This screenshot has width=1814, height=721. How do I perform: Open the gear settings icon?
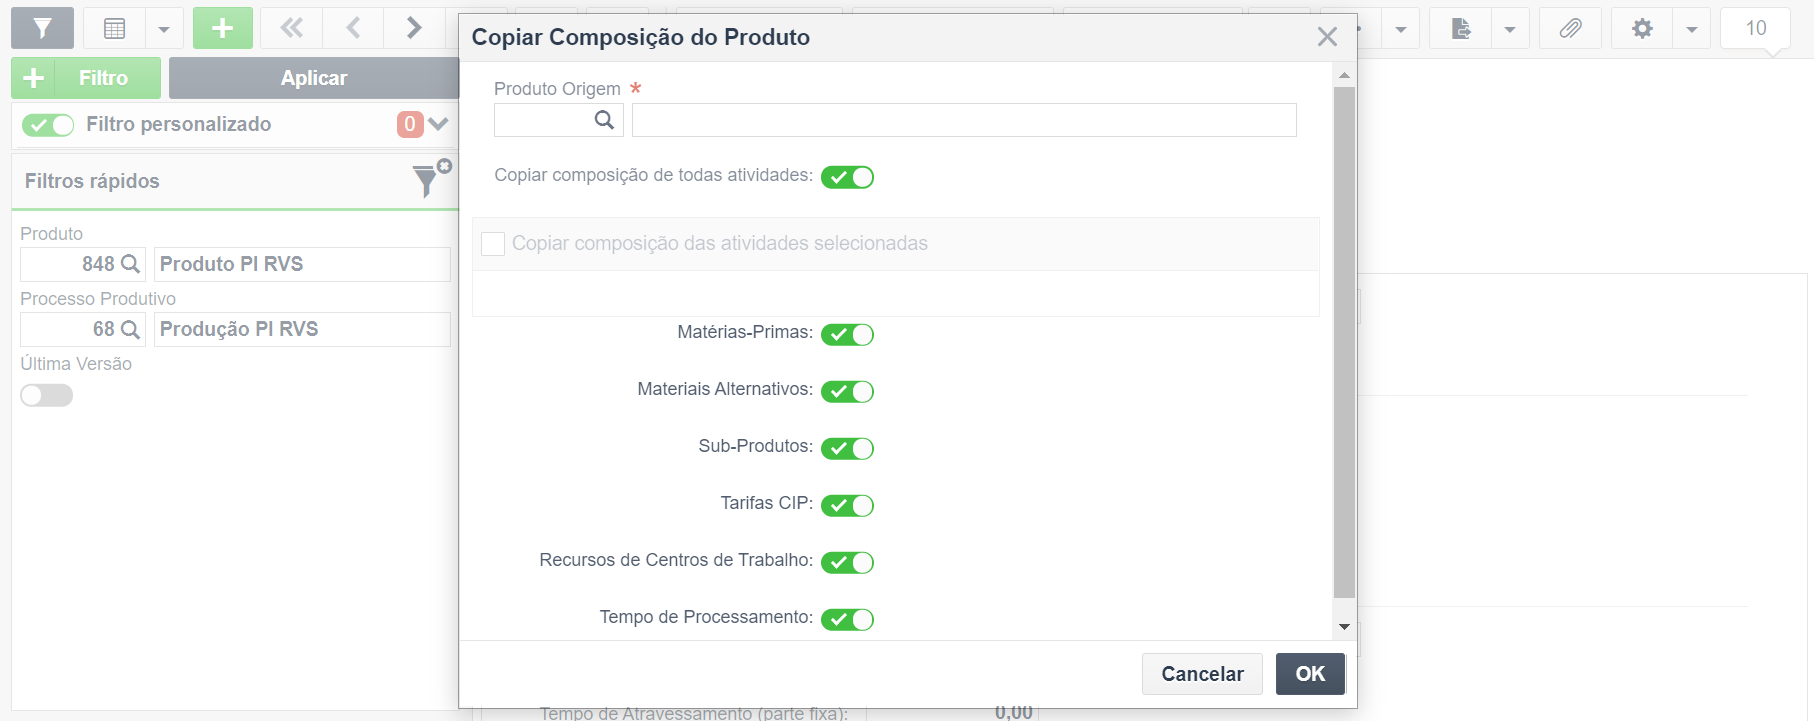click(x=1642, y=28)
